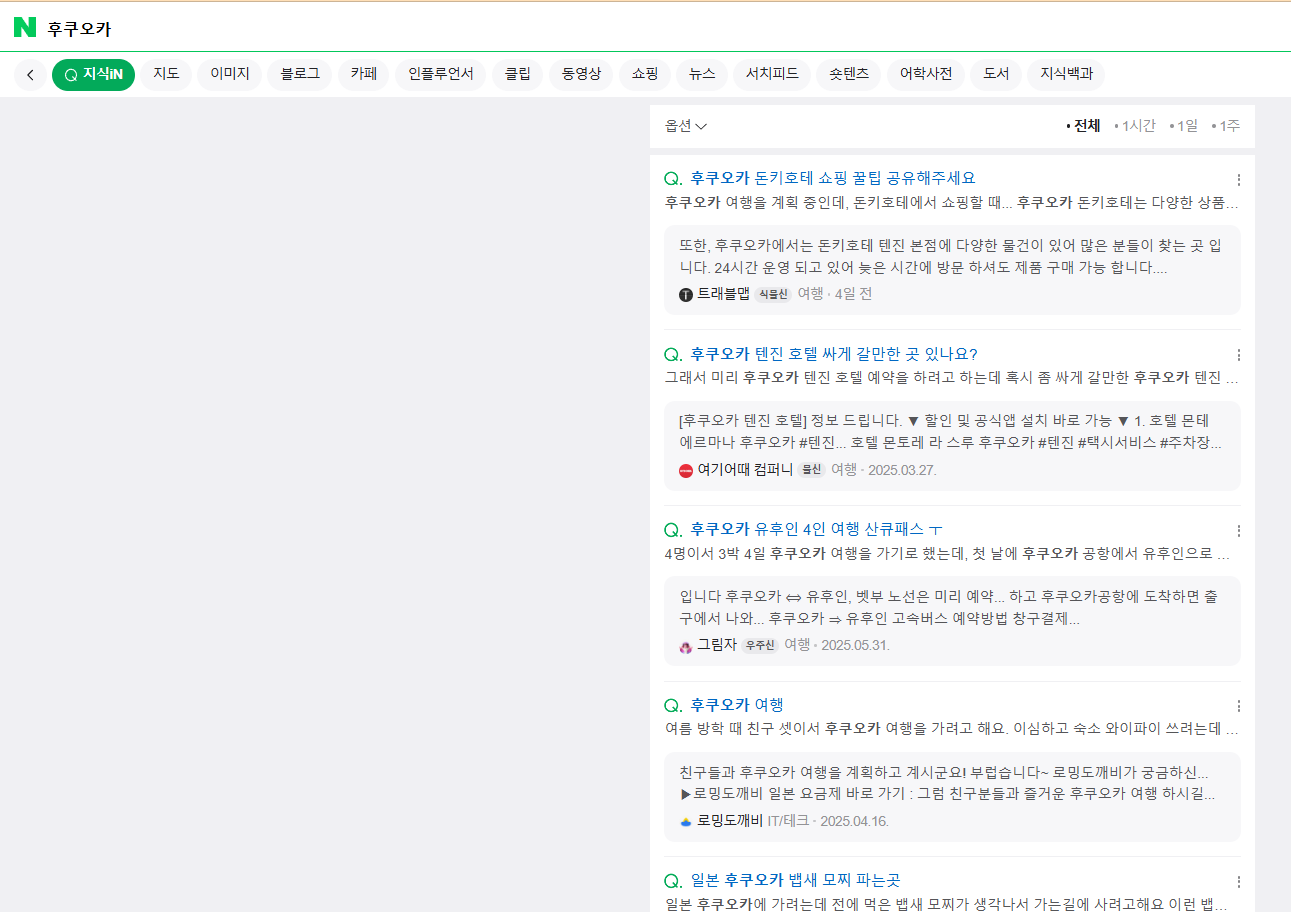Open 후쿠오카 텐진 호텔 question link
Screen dimensions: 1291x912
(x=833, y=354)
